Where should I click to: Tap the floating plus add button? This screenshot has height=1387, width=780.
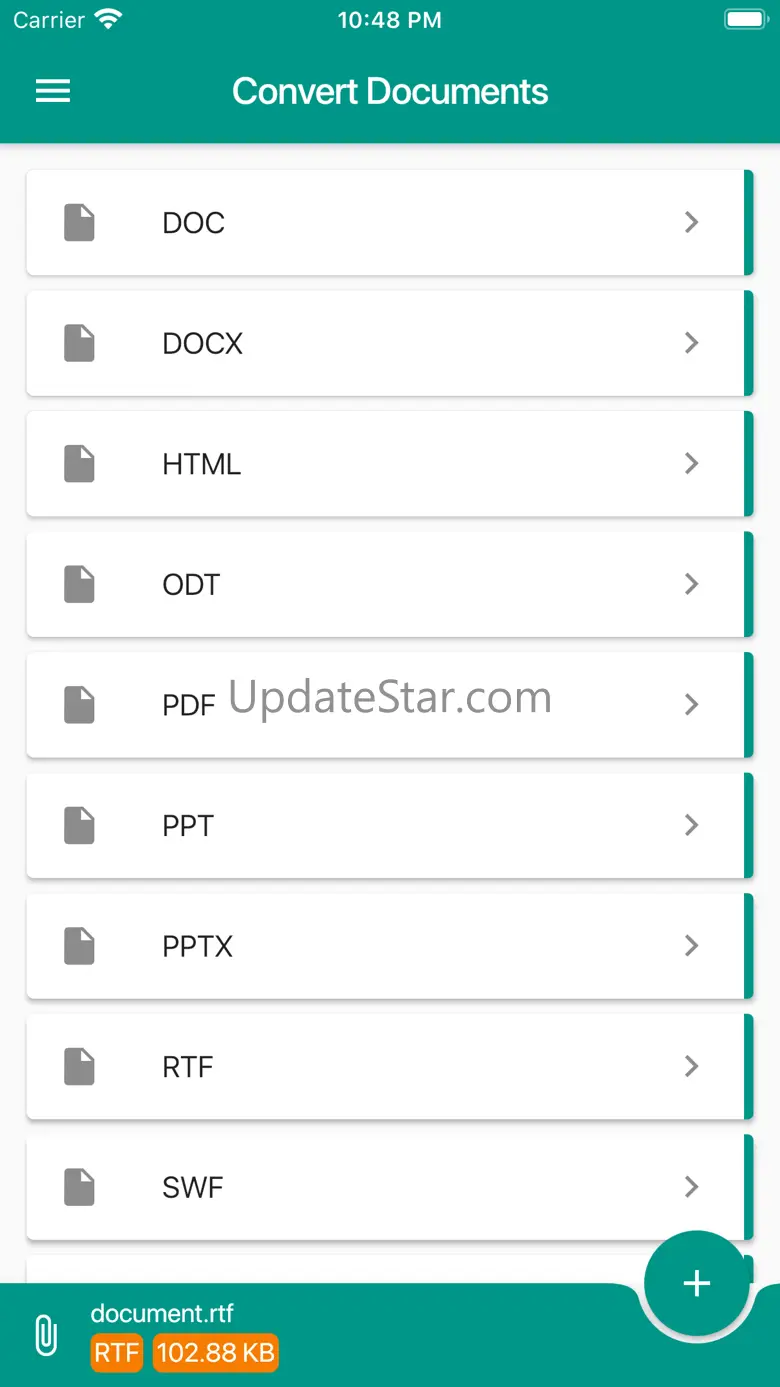[696, 1283]
